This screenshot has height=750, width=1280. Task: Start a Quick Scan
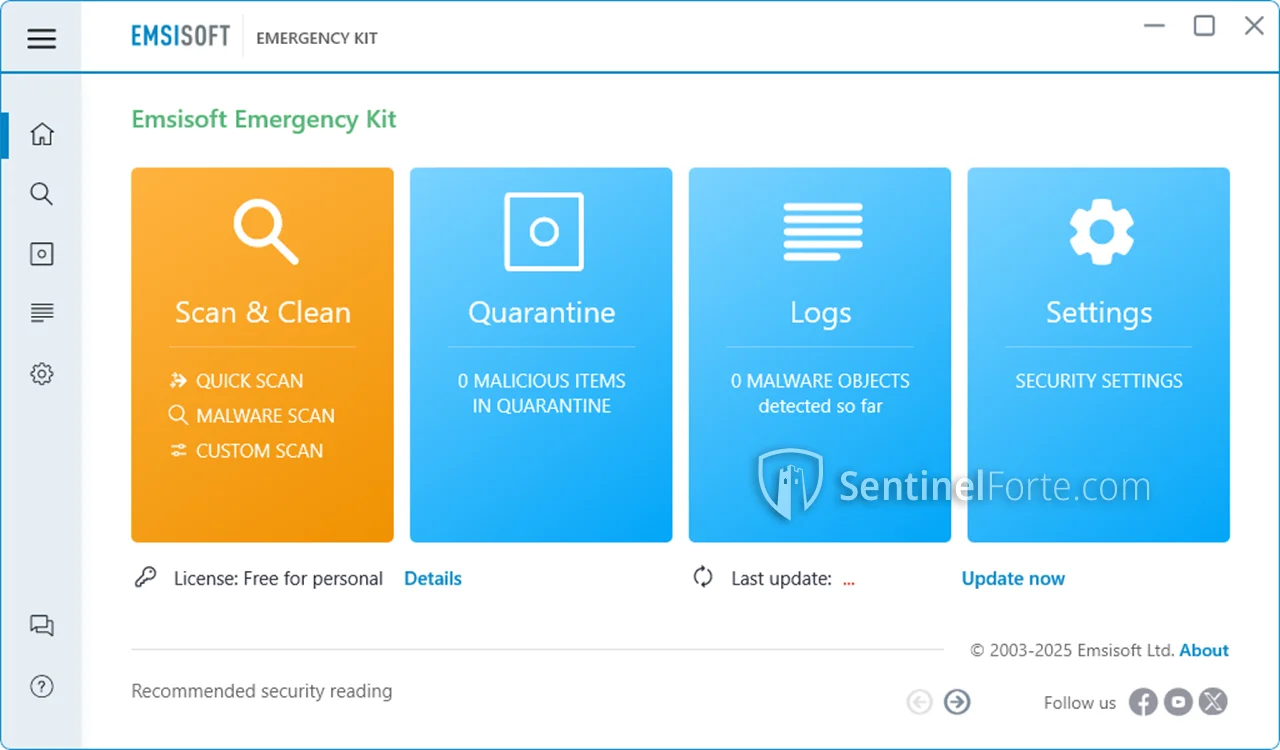248,381
